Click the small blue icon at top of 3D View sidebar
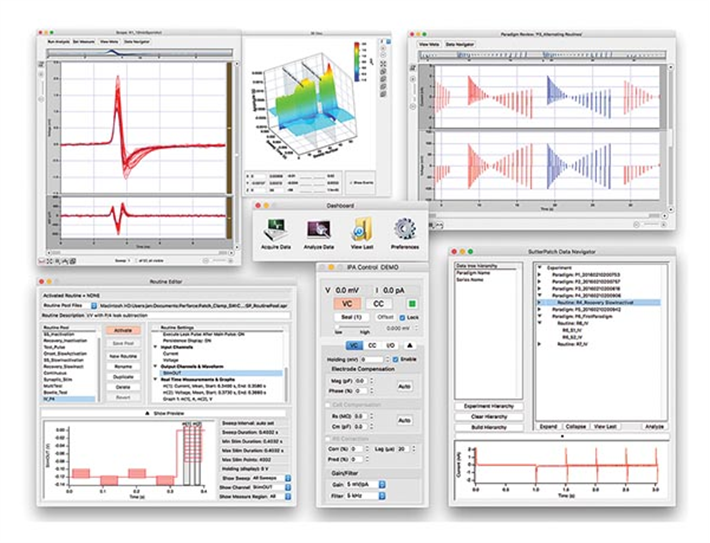 click(388, 42)
